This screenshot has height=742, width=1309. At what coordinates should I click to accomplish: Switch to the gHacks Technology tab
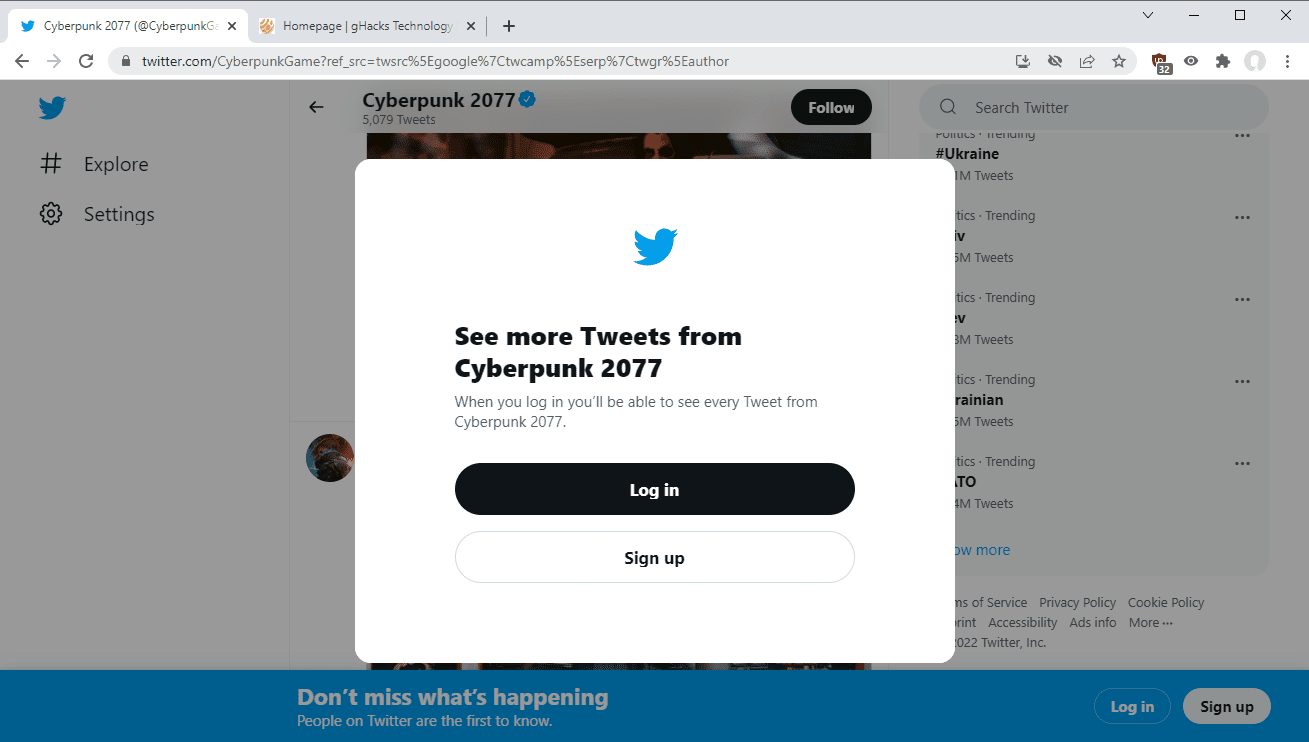click(366, 26)
